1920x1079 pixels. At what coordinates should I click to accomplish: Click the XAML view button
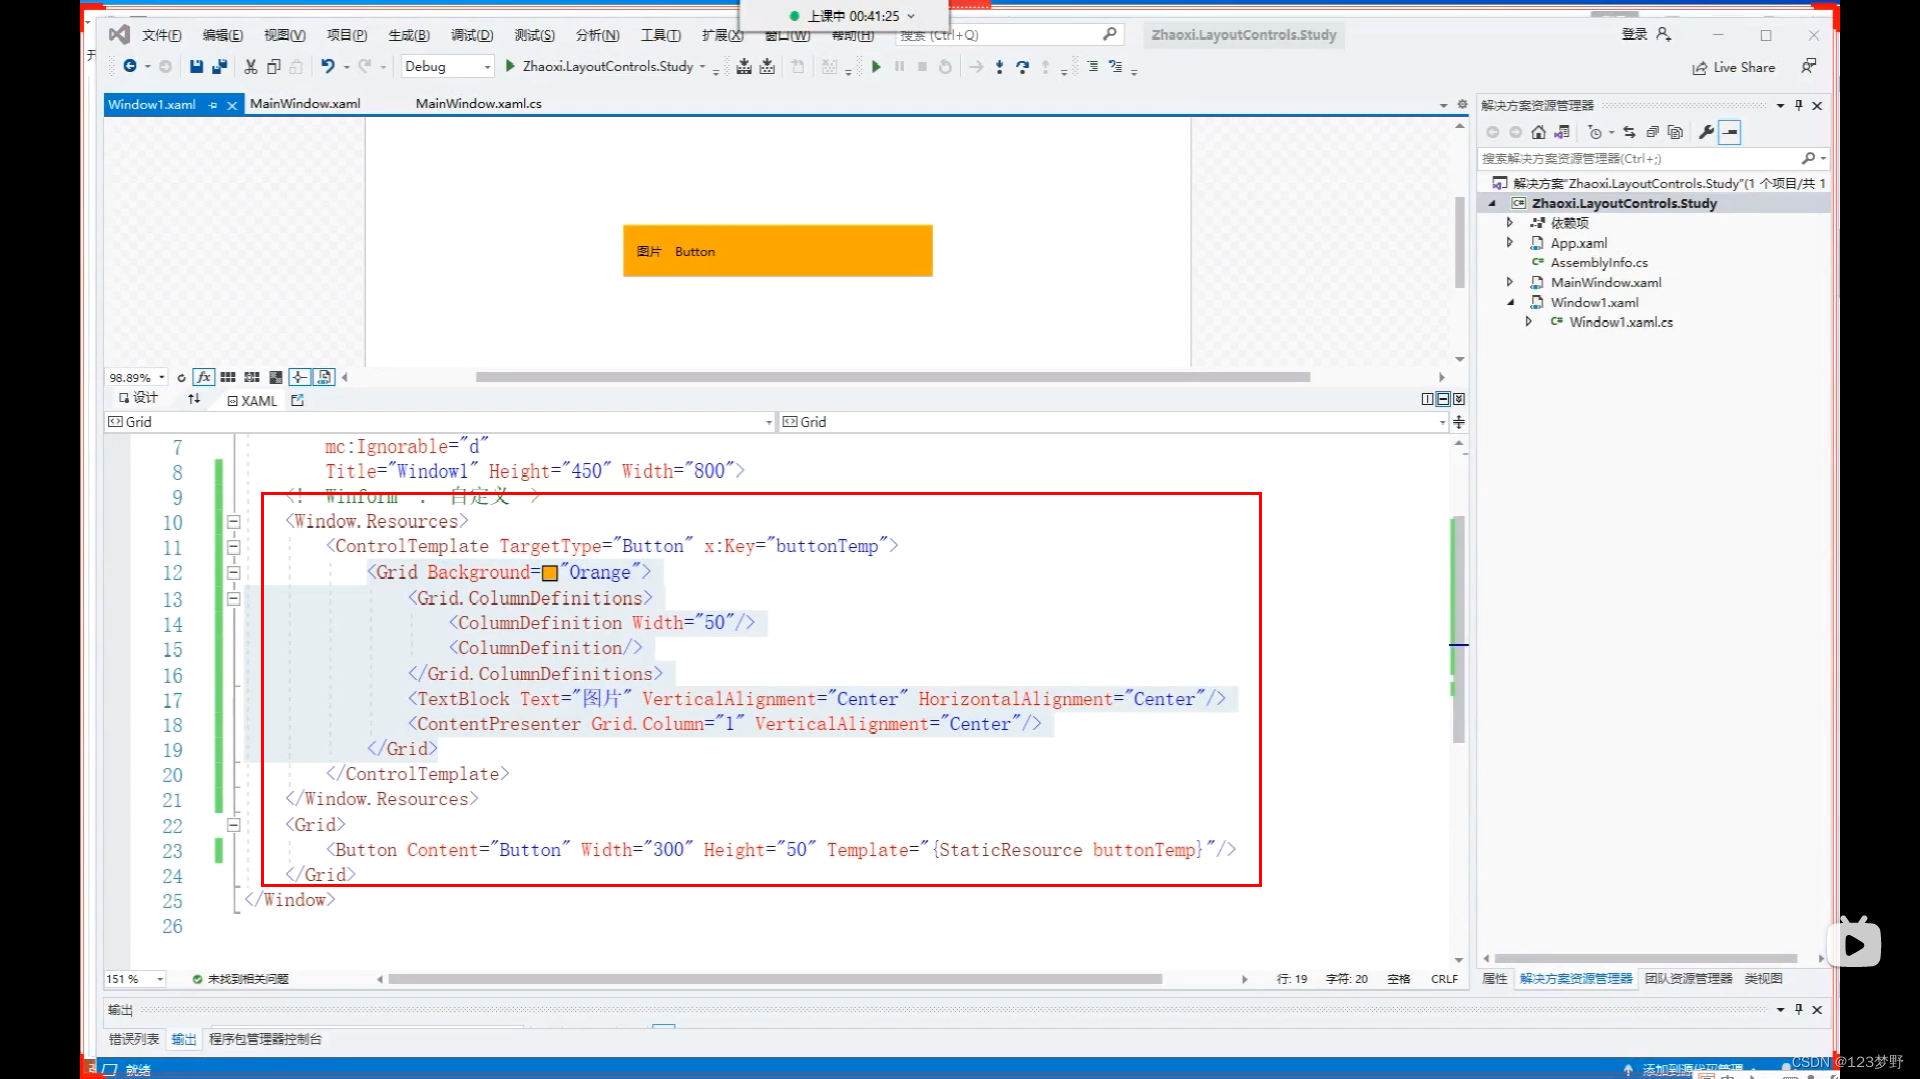point(252,401)
